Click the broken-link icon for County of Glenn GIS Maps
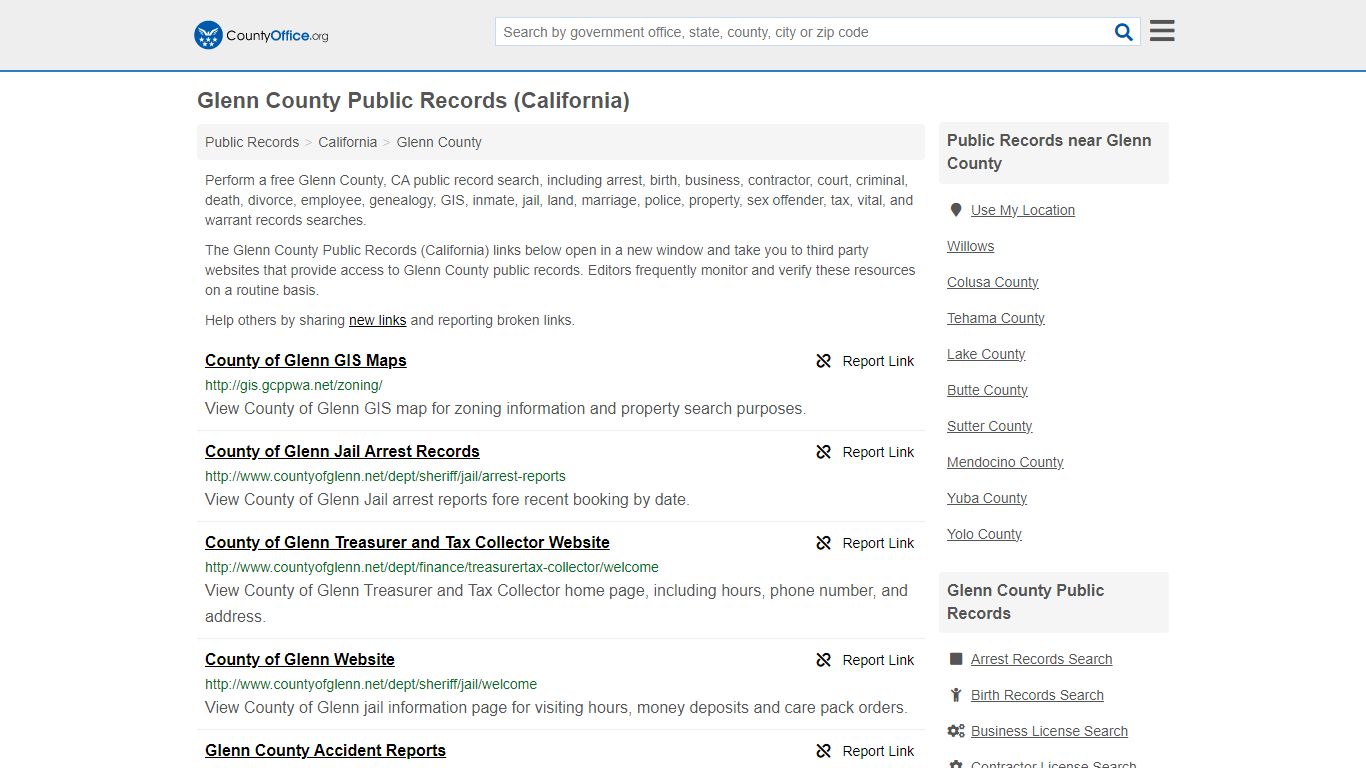This screenshot has width=1366, height=768. coord(824,361)
